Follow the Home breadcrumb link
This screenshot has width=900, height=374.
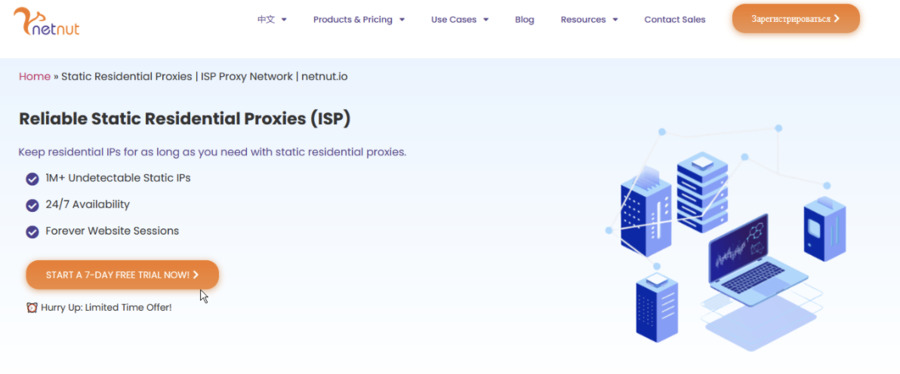pyautogui.click(x=34, y=76)
